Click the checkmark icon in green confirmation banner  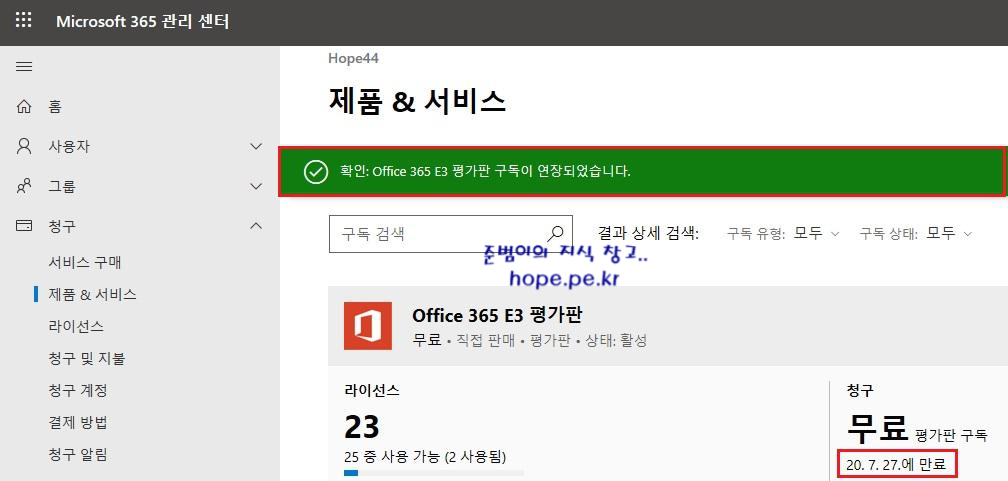click(x=316, y=172)
